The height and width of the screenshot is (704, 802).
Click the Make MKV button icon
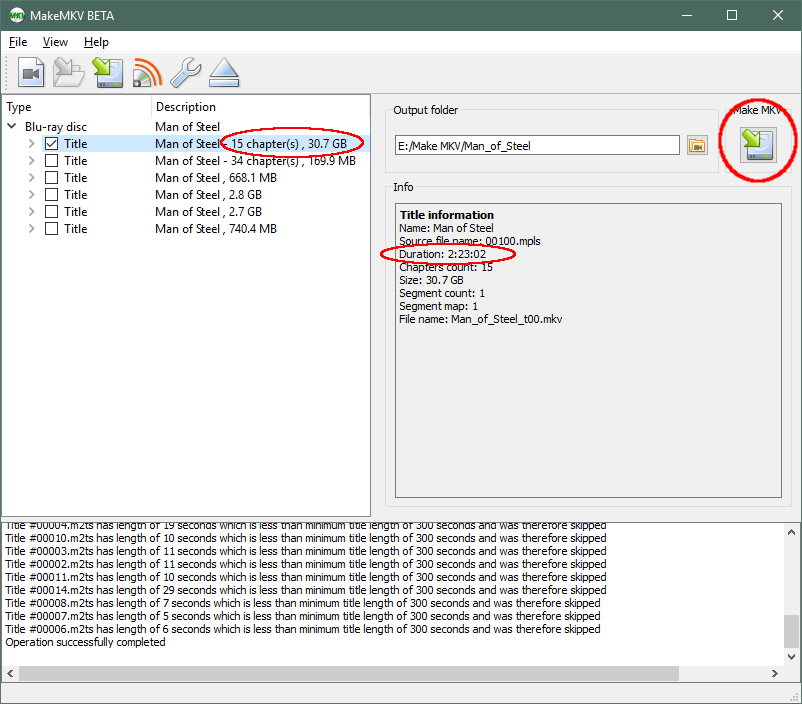pos(759,146)
